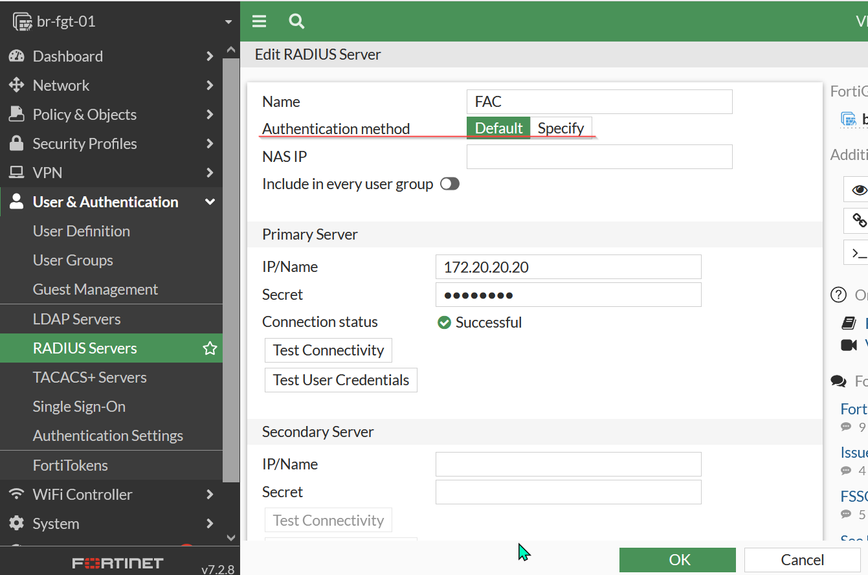Click the System gear icon
The image size is (868, 575).
[x=16, y=523]
